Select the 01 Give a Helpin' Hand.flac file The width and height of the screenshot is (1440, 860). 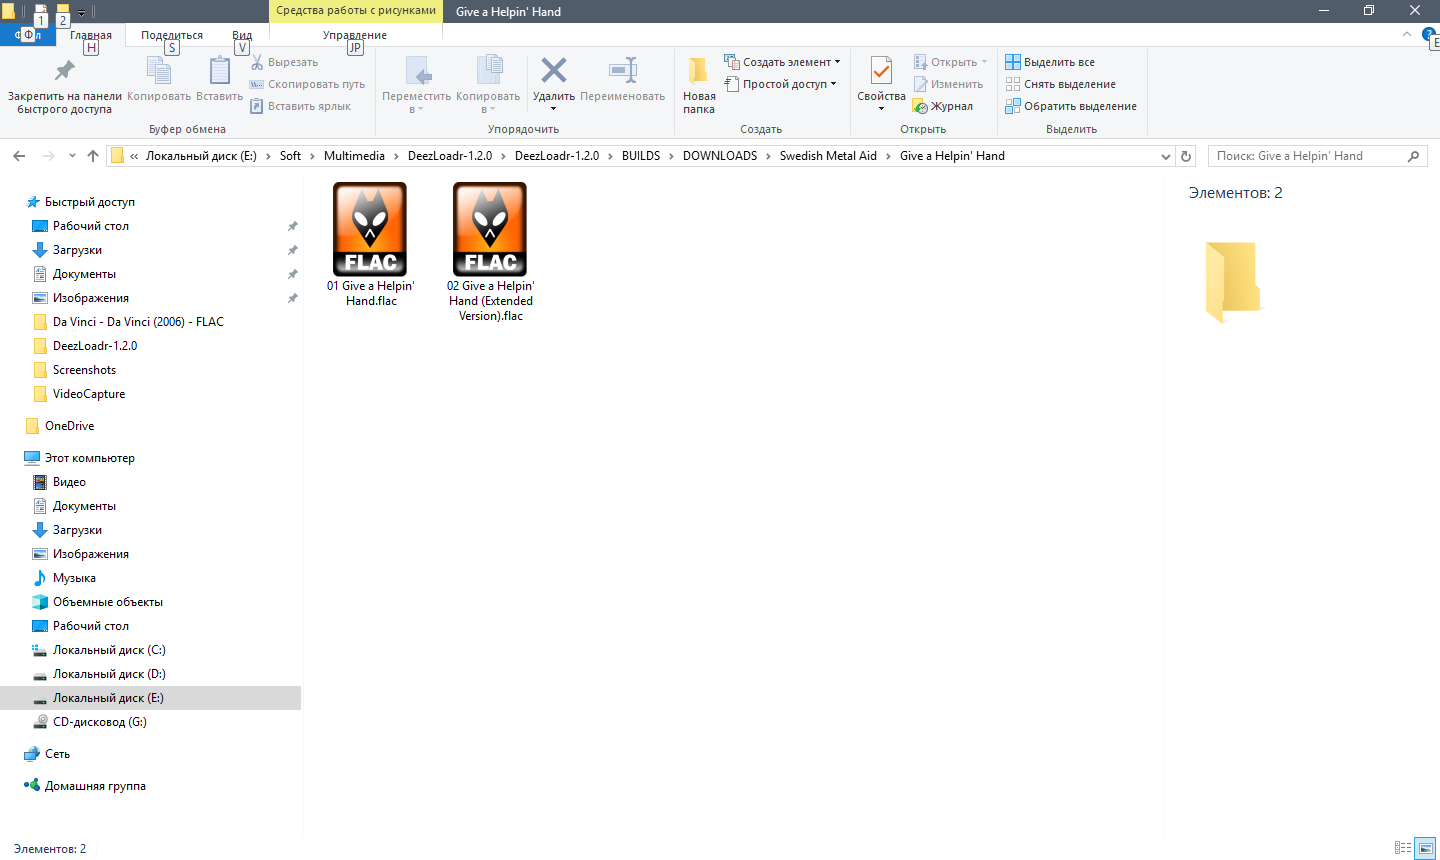tap(371, 244)
